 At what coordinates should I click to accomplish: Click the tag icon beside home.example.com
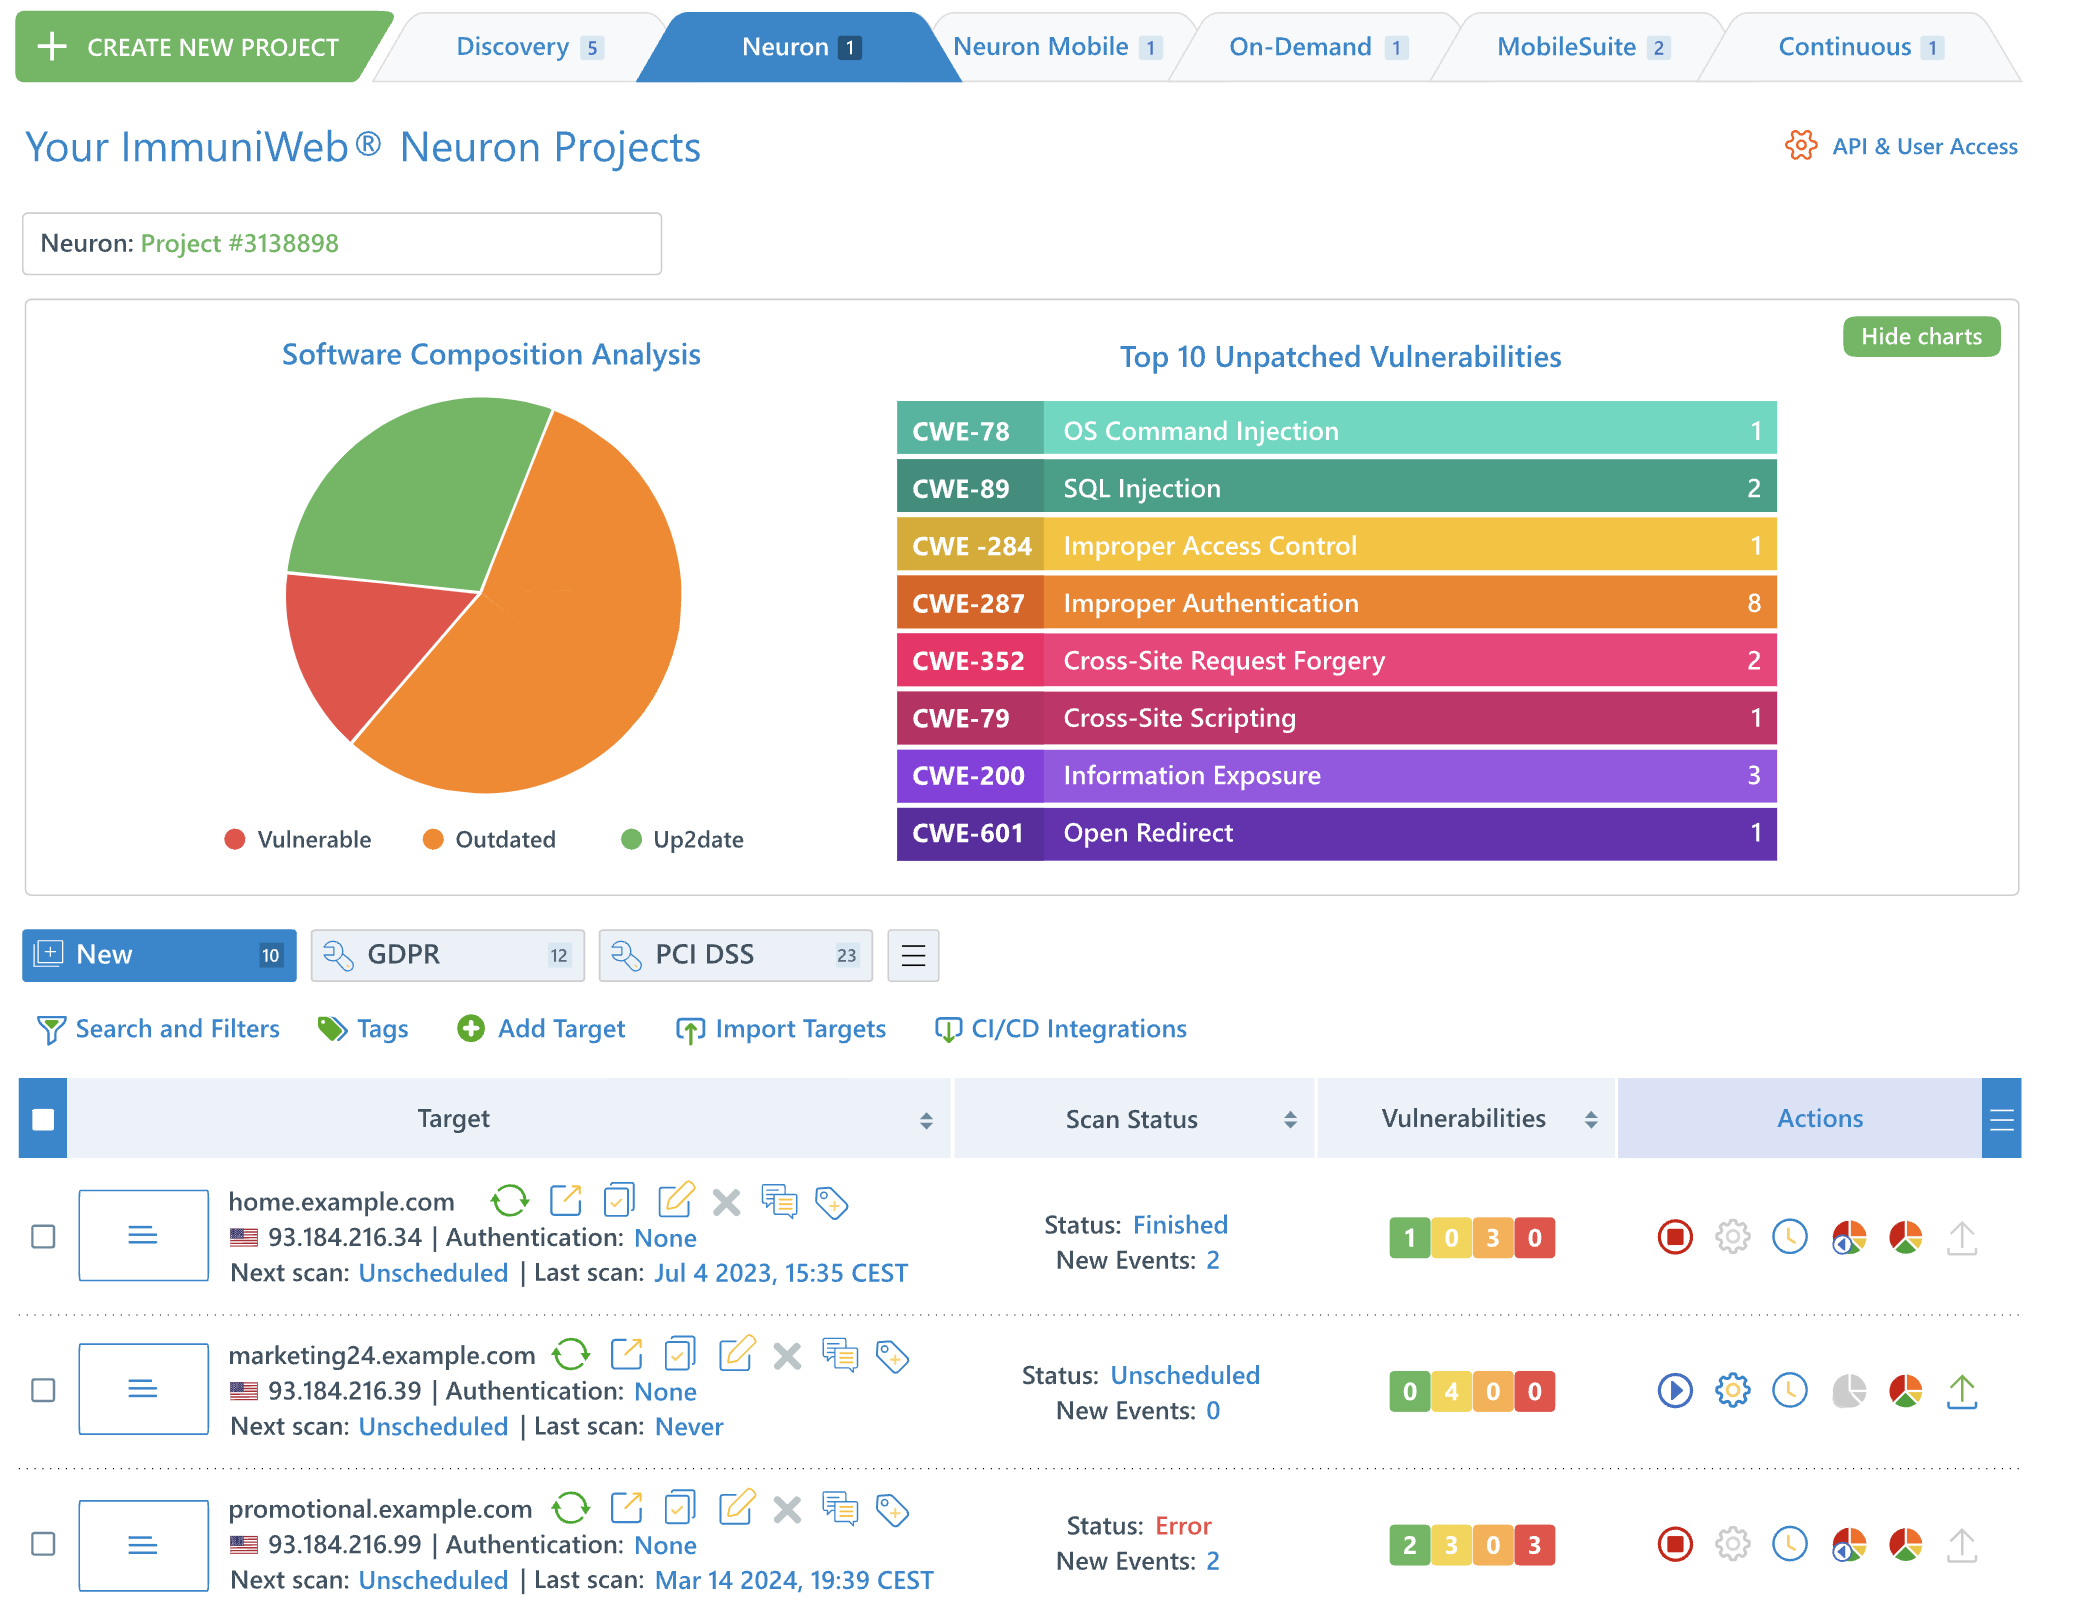[x=832, y=1202]
